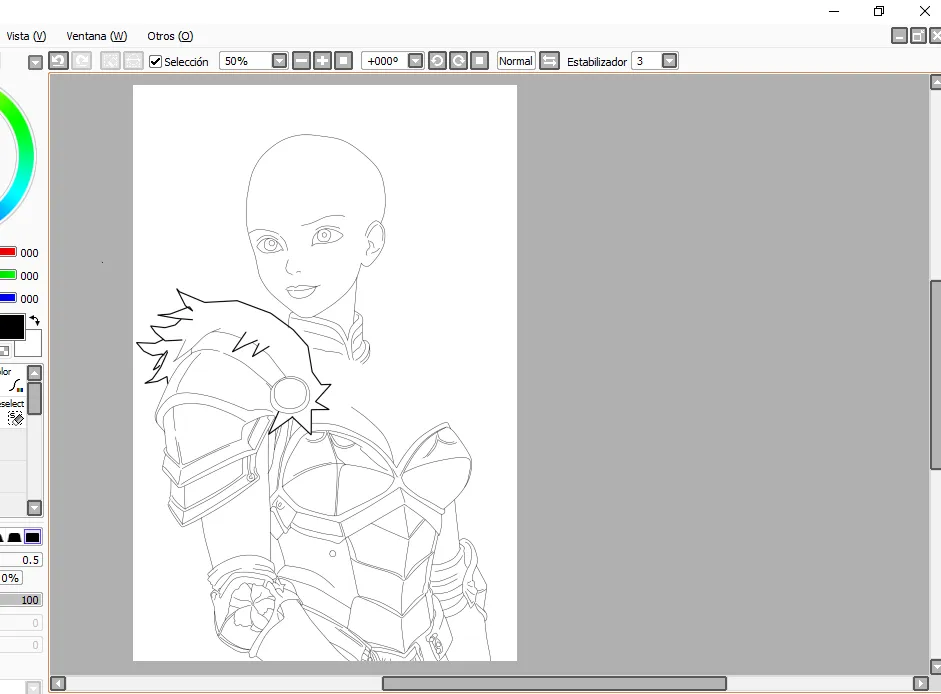941x694 pixels.
Task: Click the blue RGB channel slider
Action: pos(8,298)
